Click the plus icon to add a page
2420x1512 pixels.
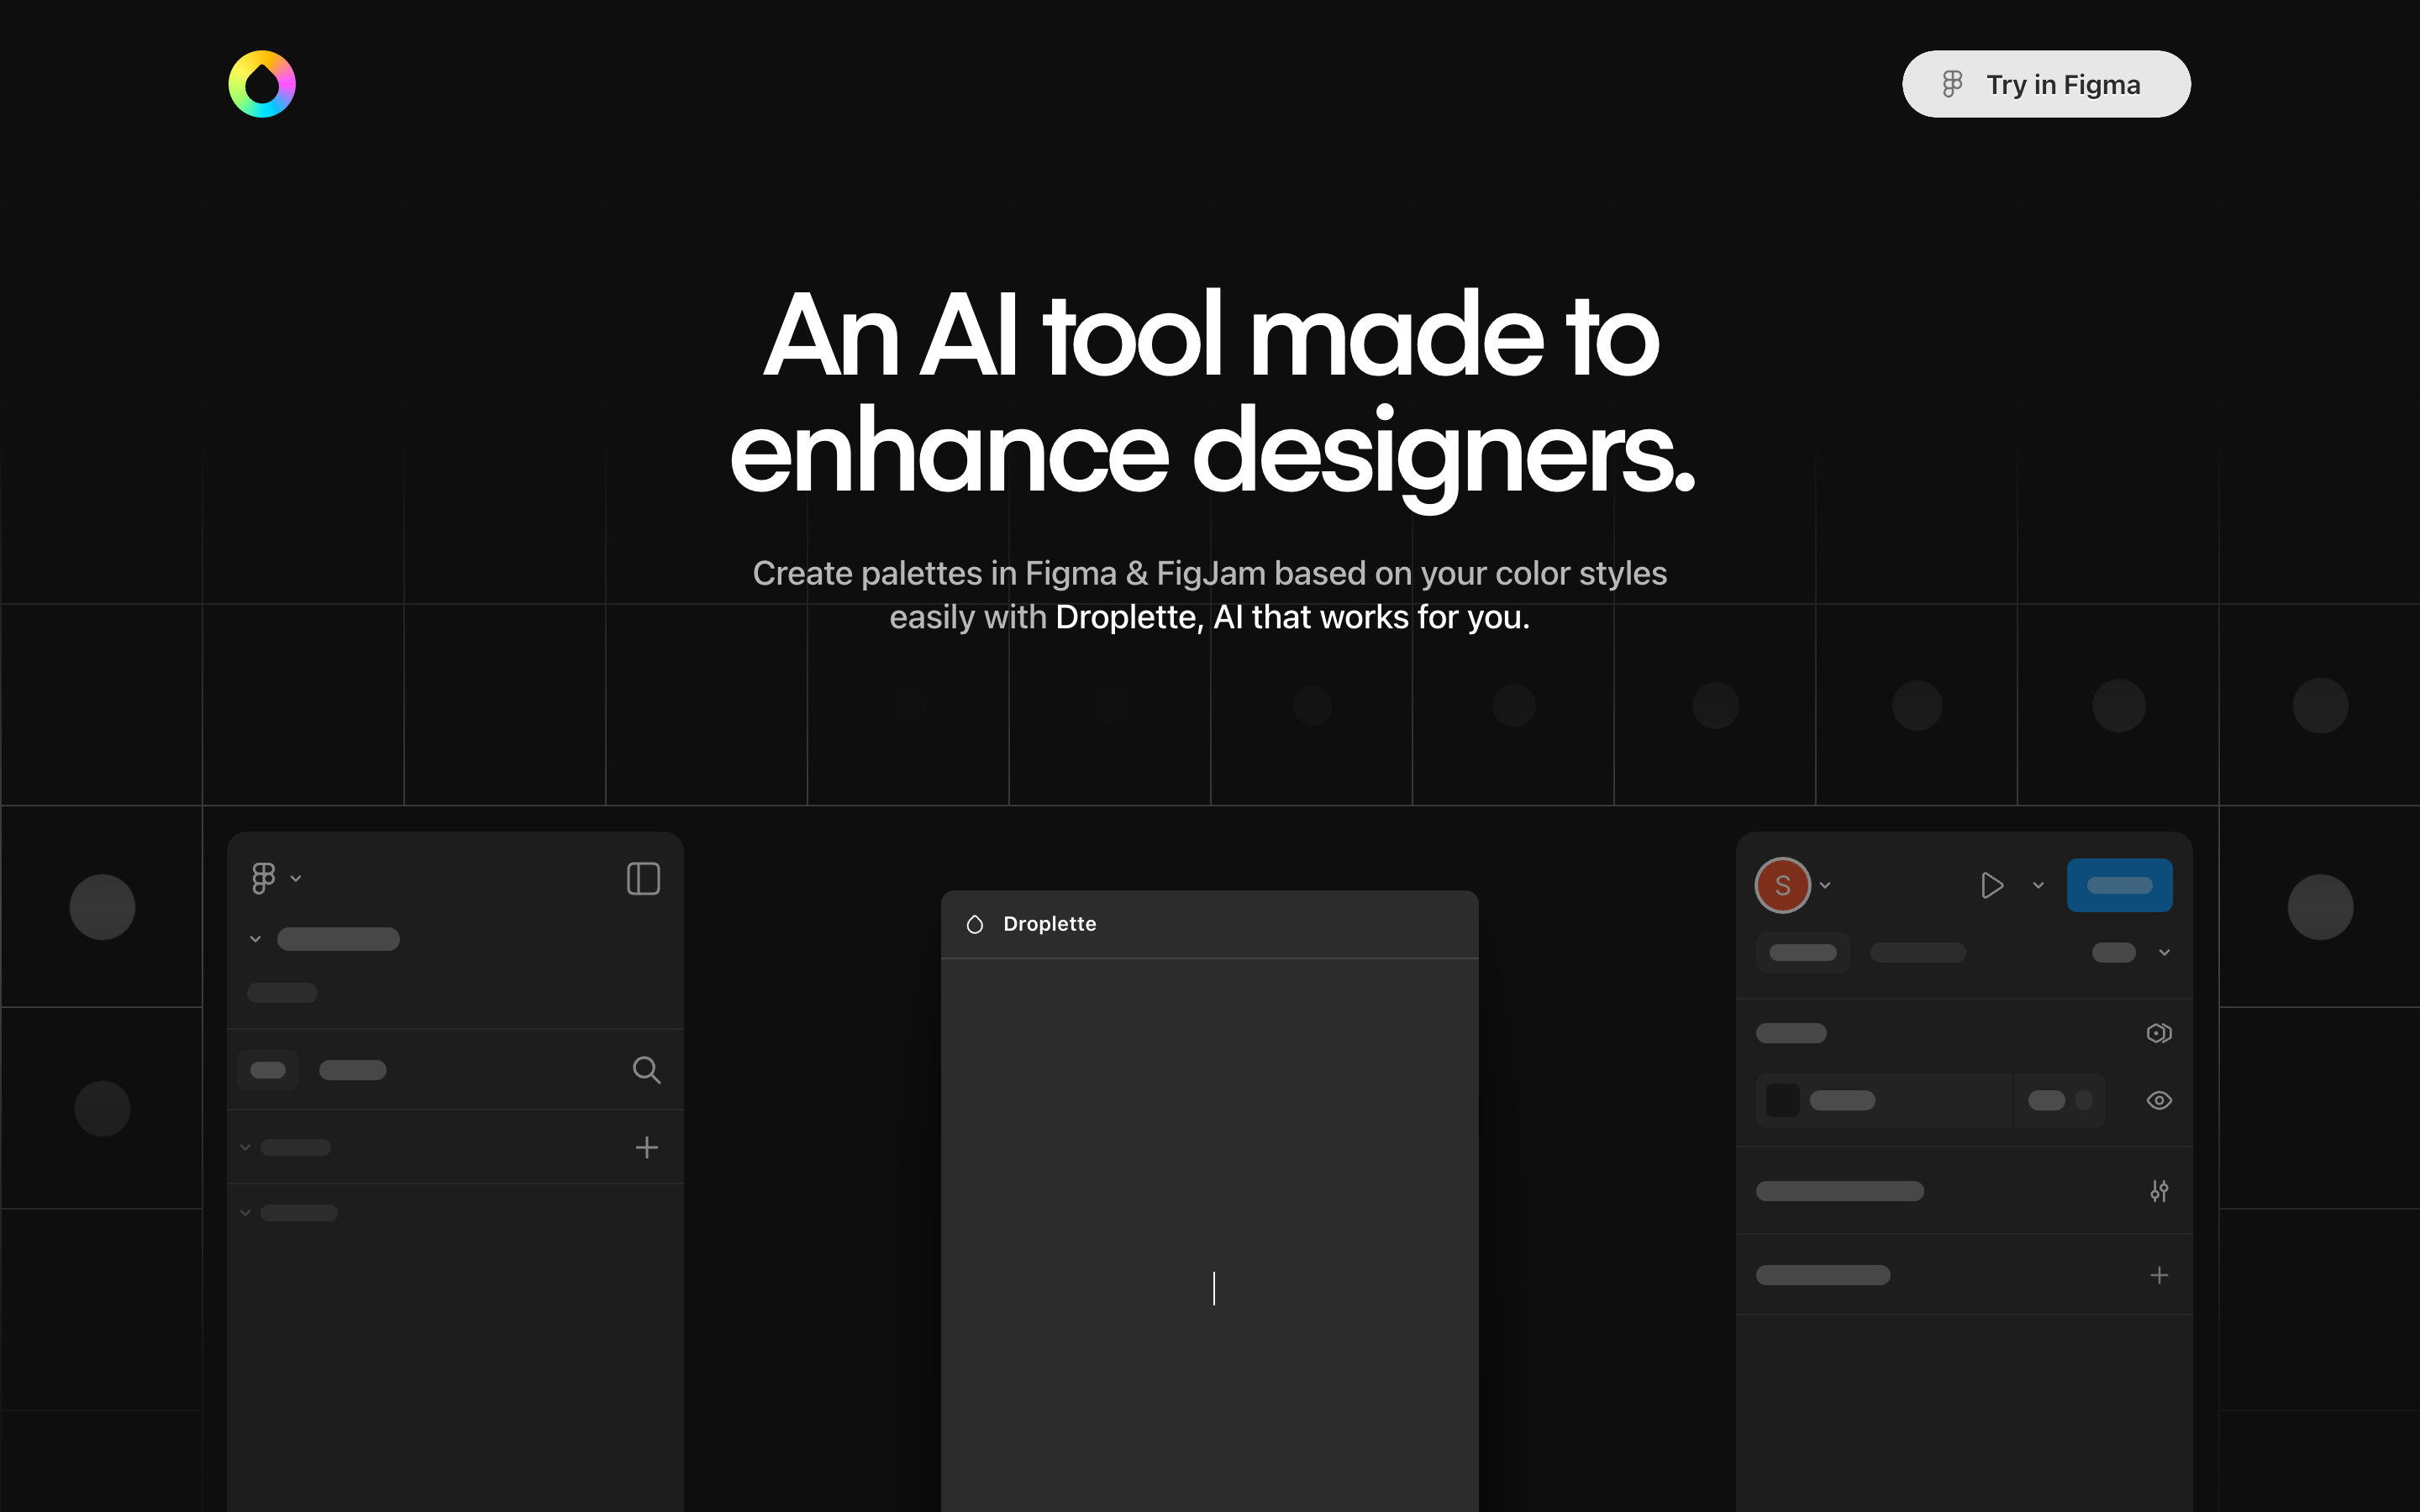647,1147
